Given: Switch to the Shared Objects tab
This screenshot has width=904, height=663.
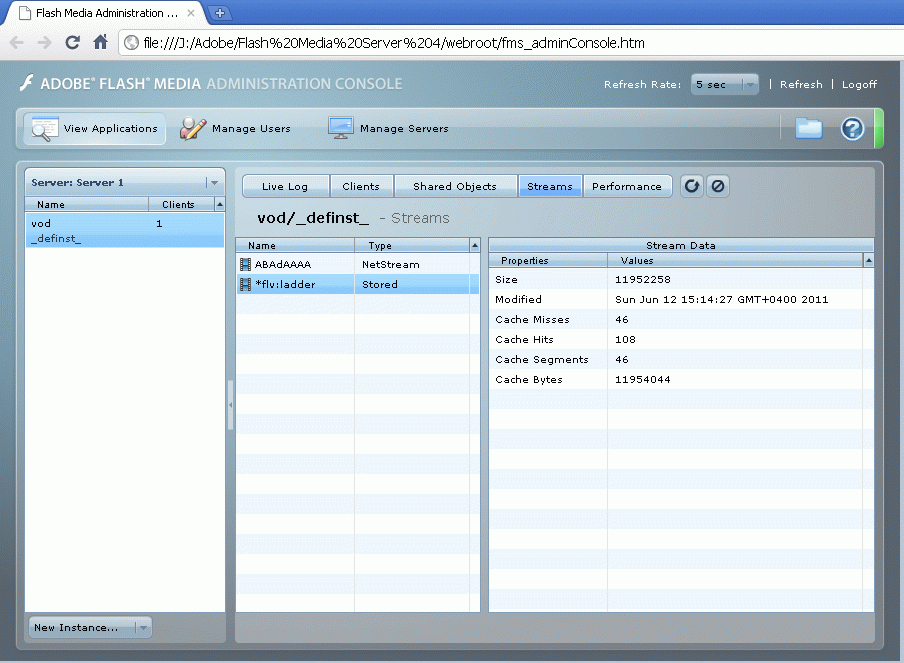Looking at the screenshot, I should click(x=455, y=186).
